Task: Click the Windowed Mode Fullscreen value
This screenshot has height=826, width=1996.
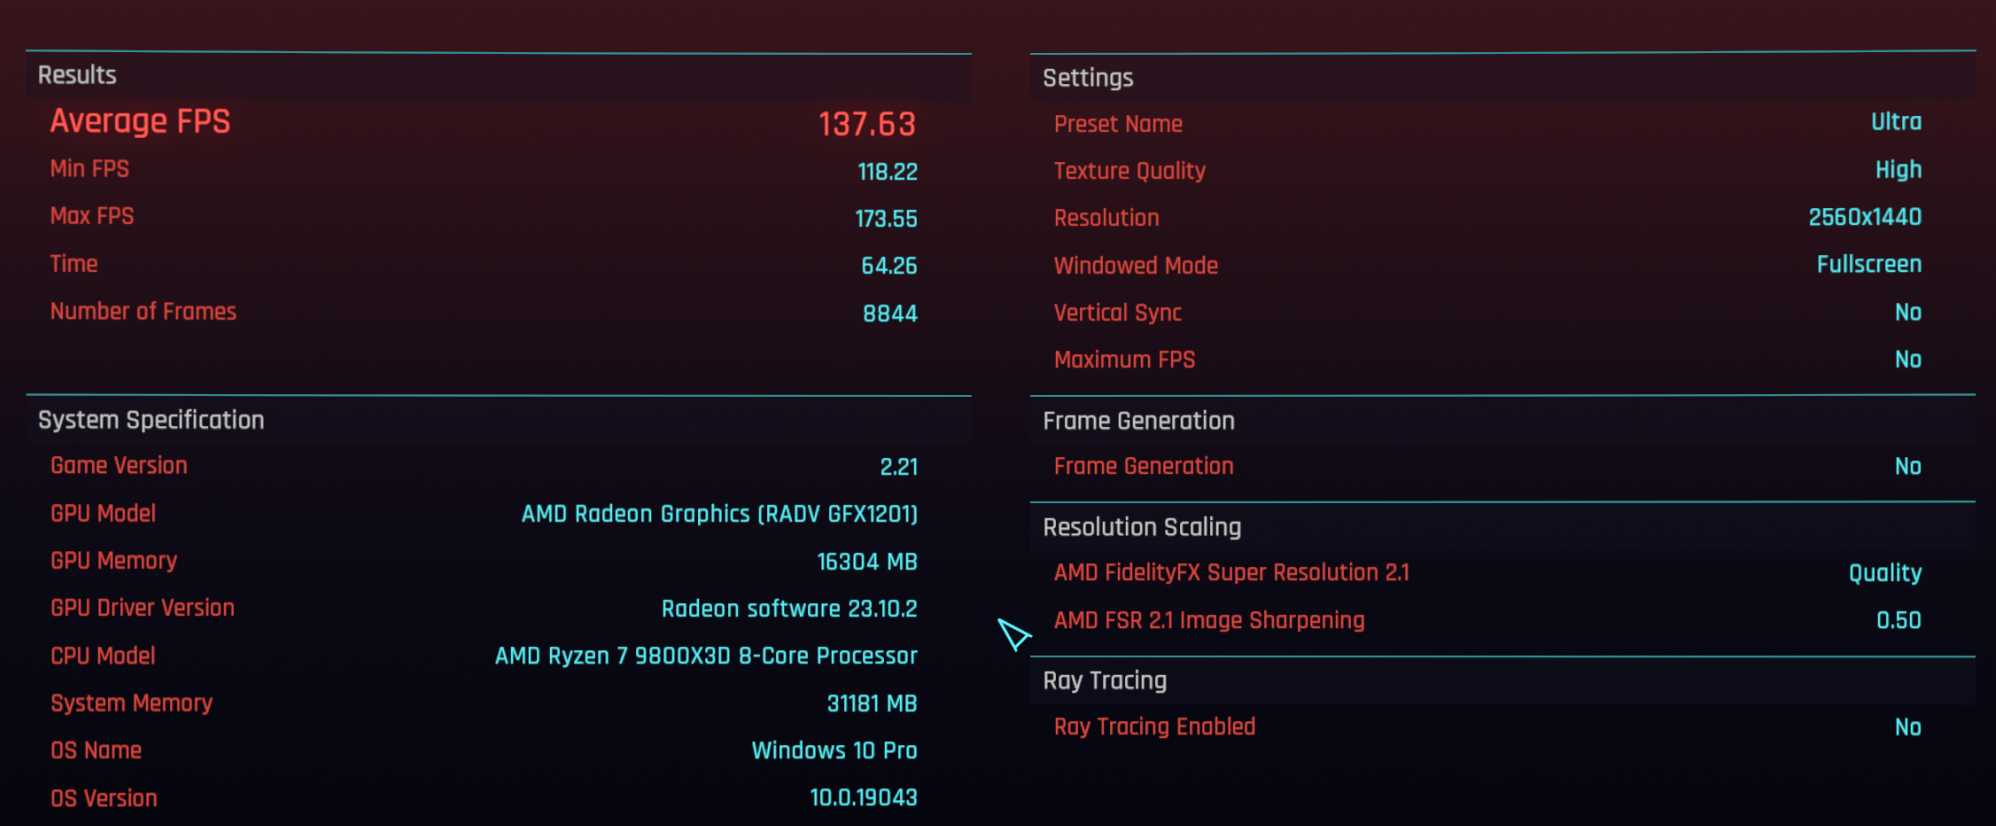Action: 1869,264
